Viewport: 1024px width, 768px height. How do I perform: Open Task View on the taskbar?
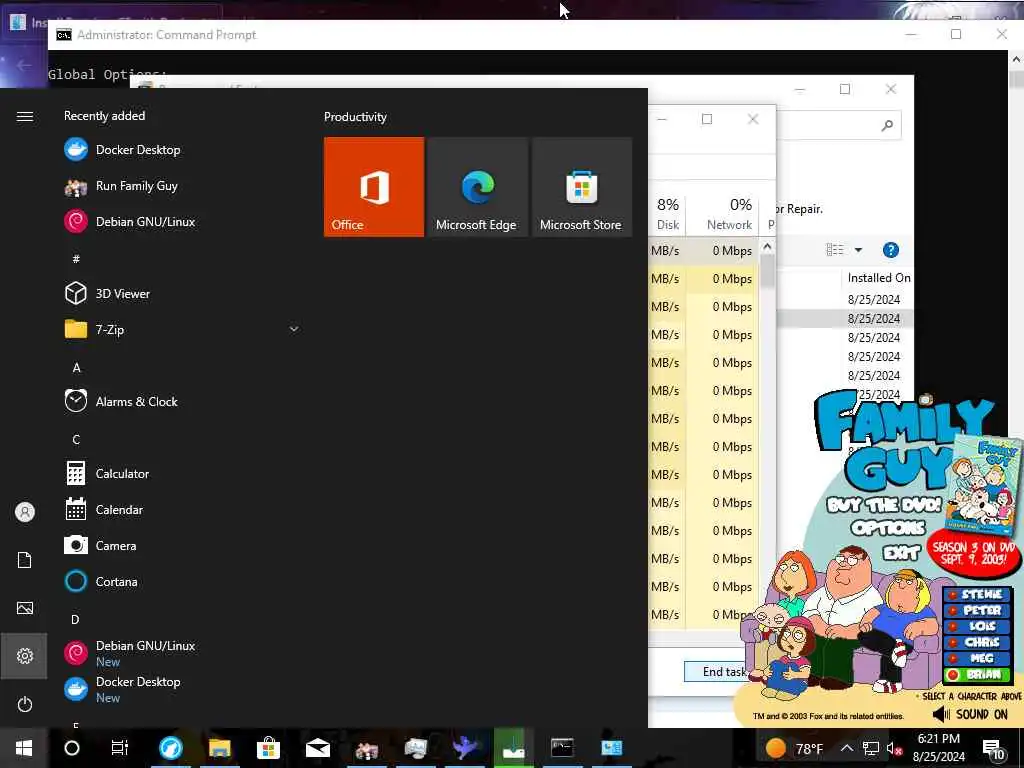click(x=120, y=748)
